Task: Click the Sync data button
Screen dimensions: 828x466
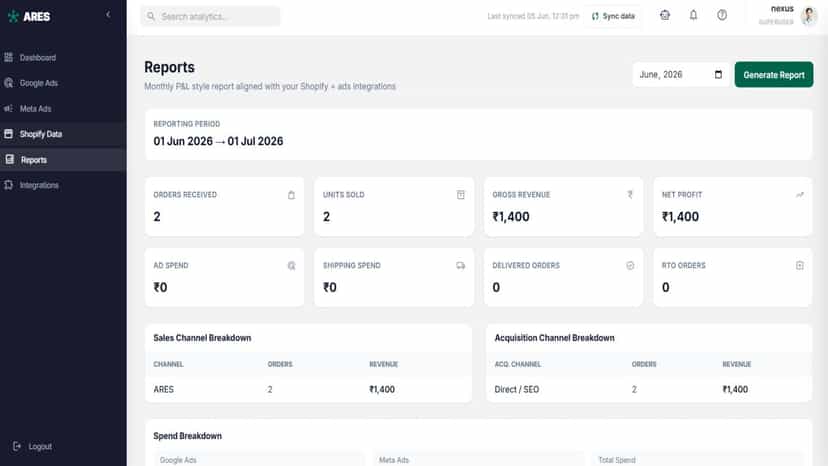Action: (613, 16)
